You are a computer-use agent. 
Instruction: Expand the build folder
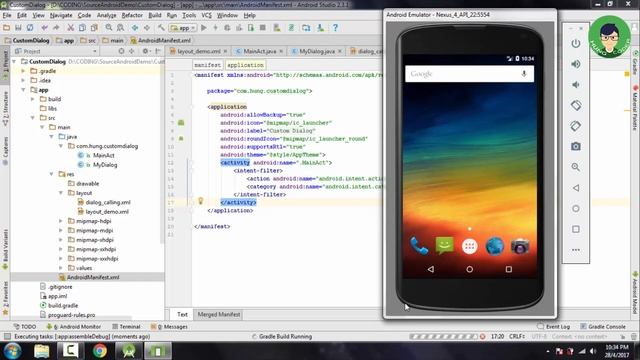coord(33,99)
